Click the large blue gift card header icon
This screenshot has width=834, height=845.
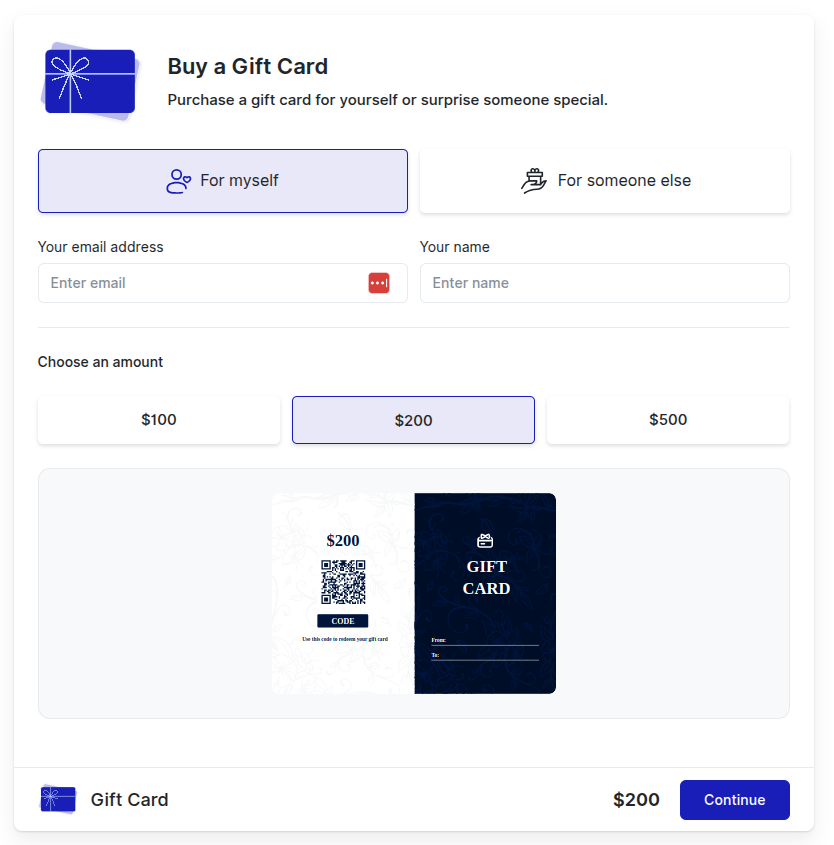90,81
